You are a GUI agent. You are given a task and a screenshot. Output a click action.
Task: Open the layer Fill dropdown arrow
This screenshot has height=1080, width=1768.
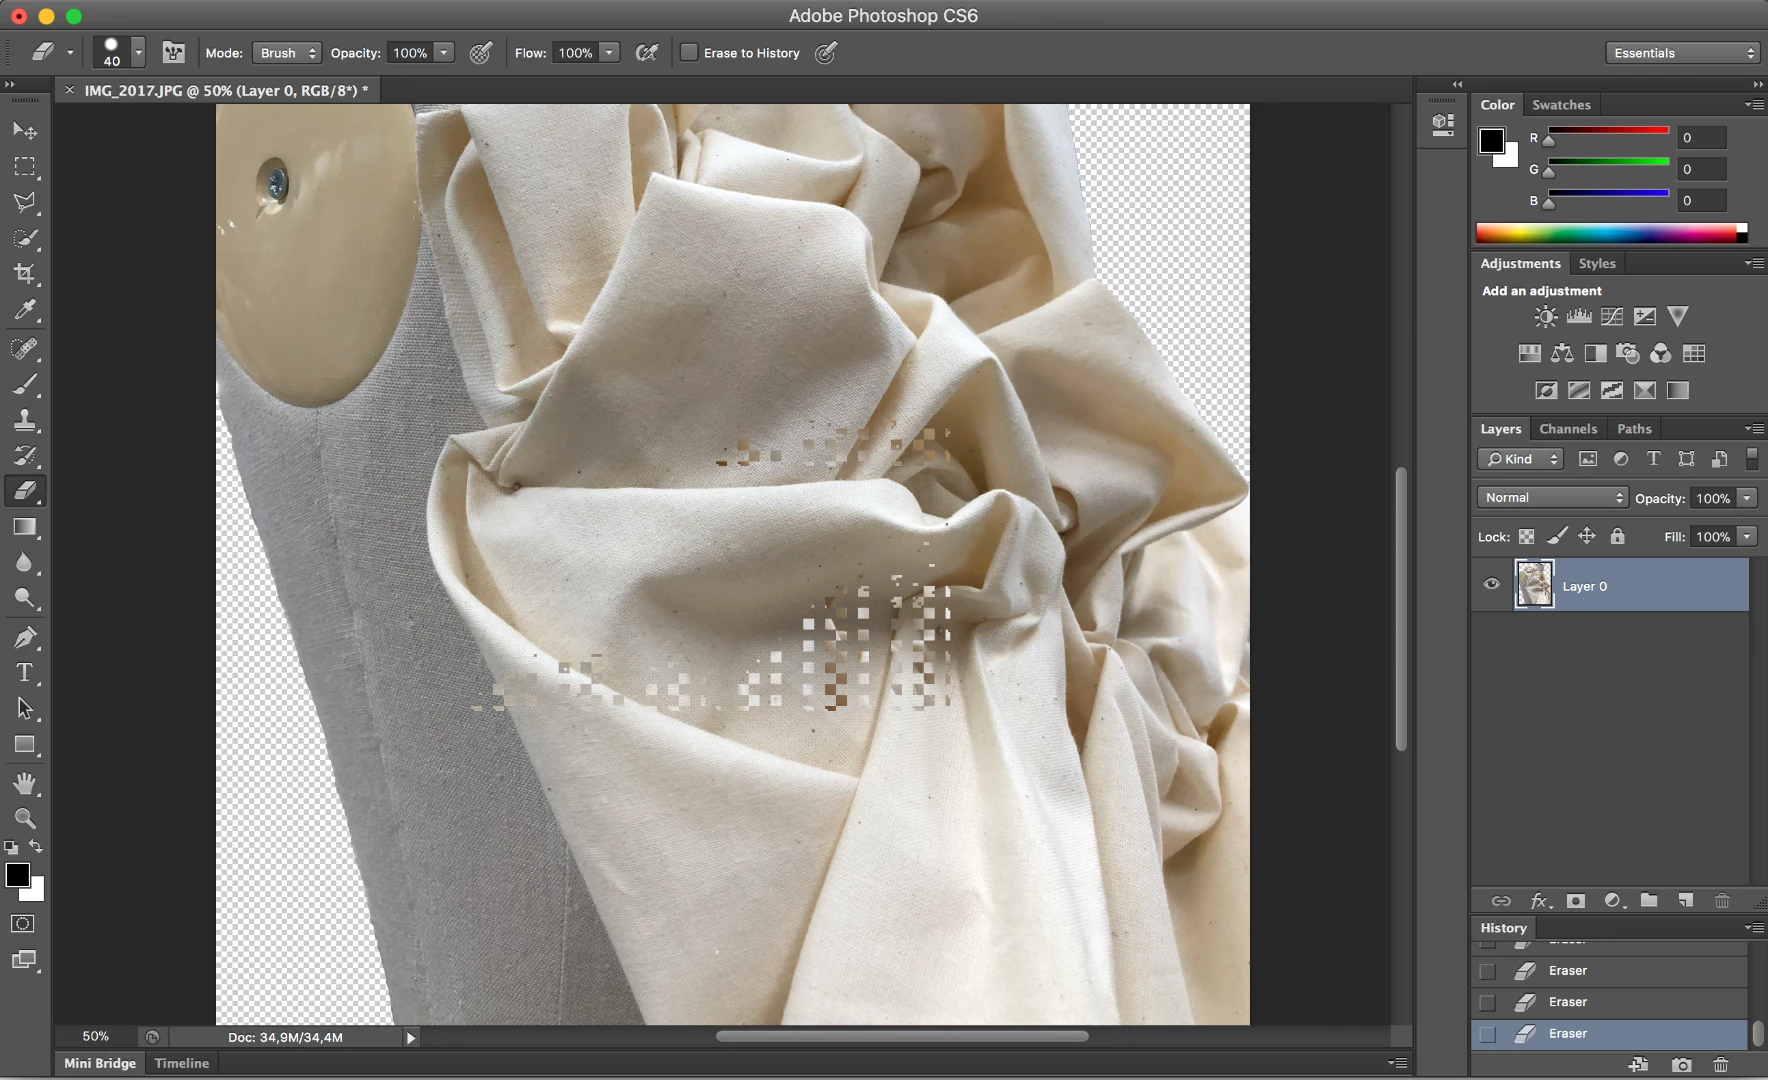click(x=1747, y=537)
